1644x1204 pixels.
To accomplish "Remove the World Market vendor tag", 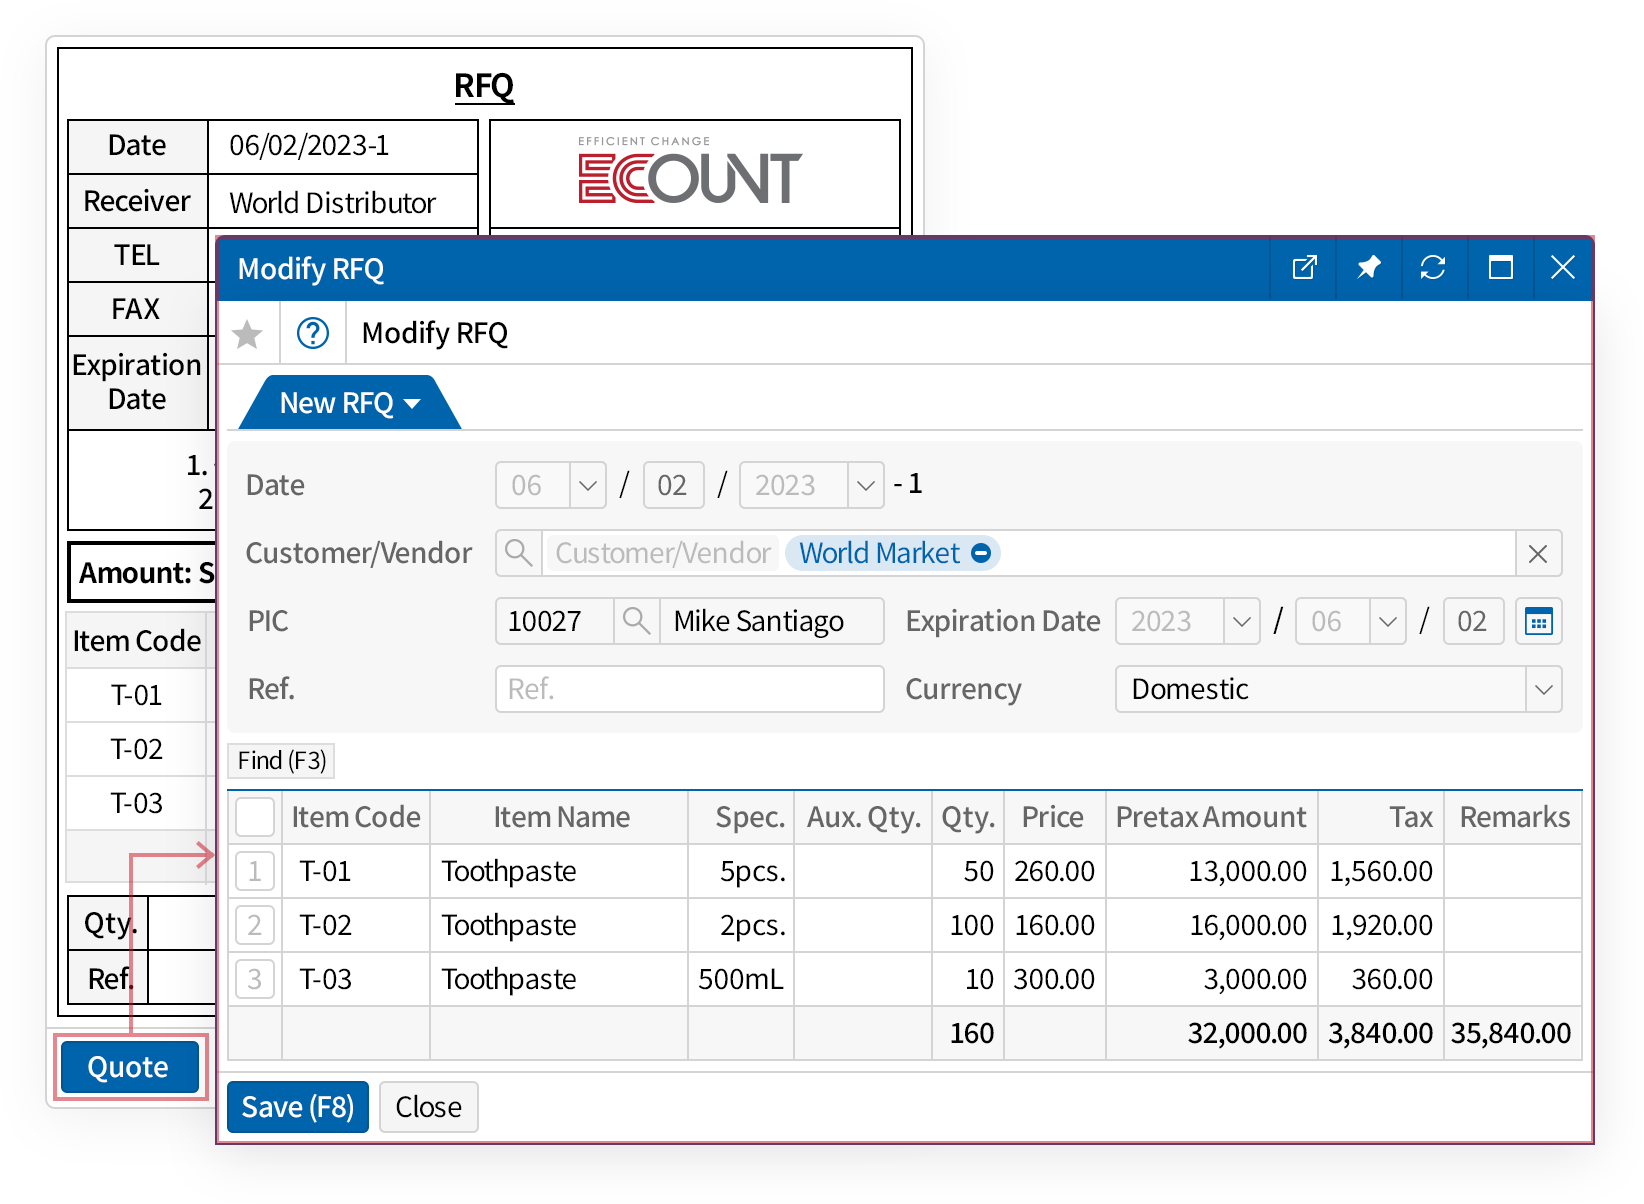I will click(x=982, y=553).
